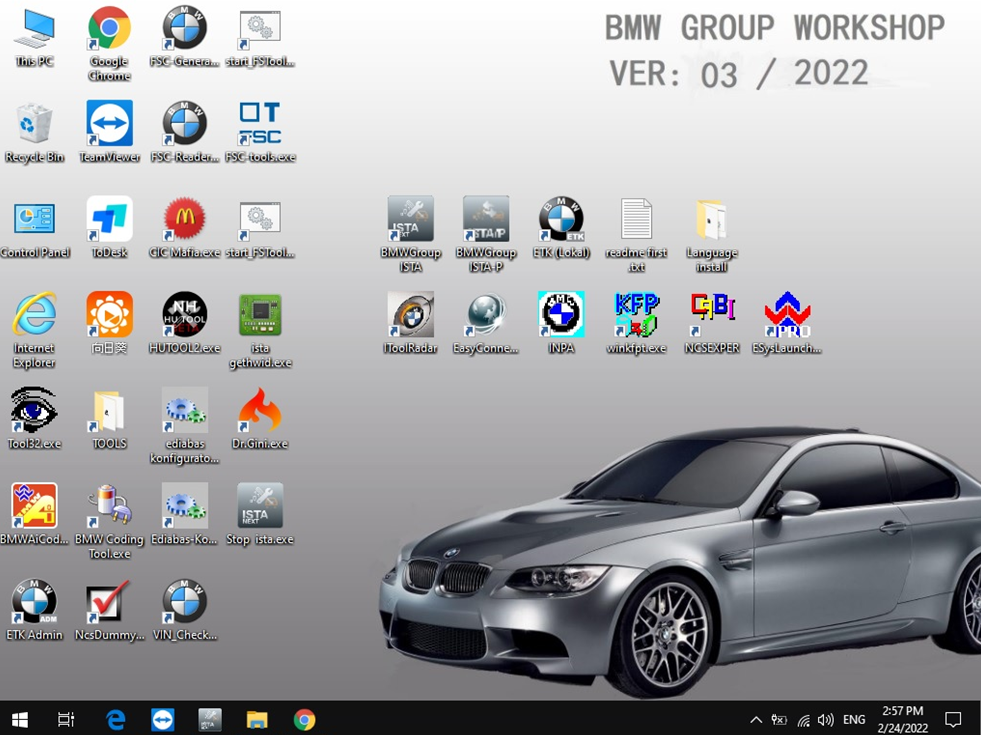Open the clock showing 2:57 PM
This screenshot has width=981, height=735.
pyautogui.click(x=903, y=719)
